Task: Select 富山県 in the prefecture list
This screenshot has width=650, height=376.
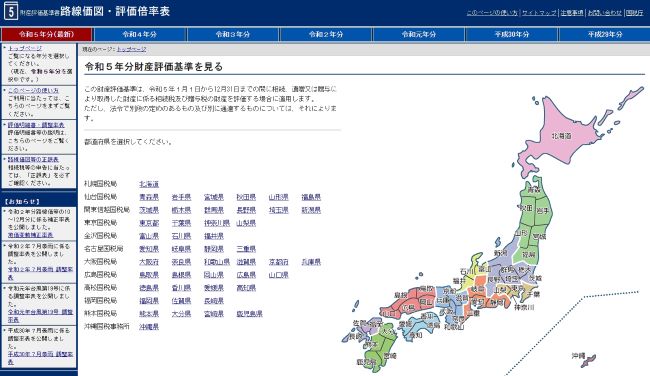Action: coord(149,236)
